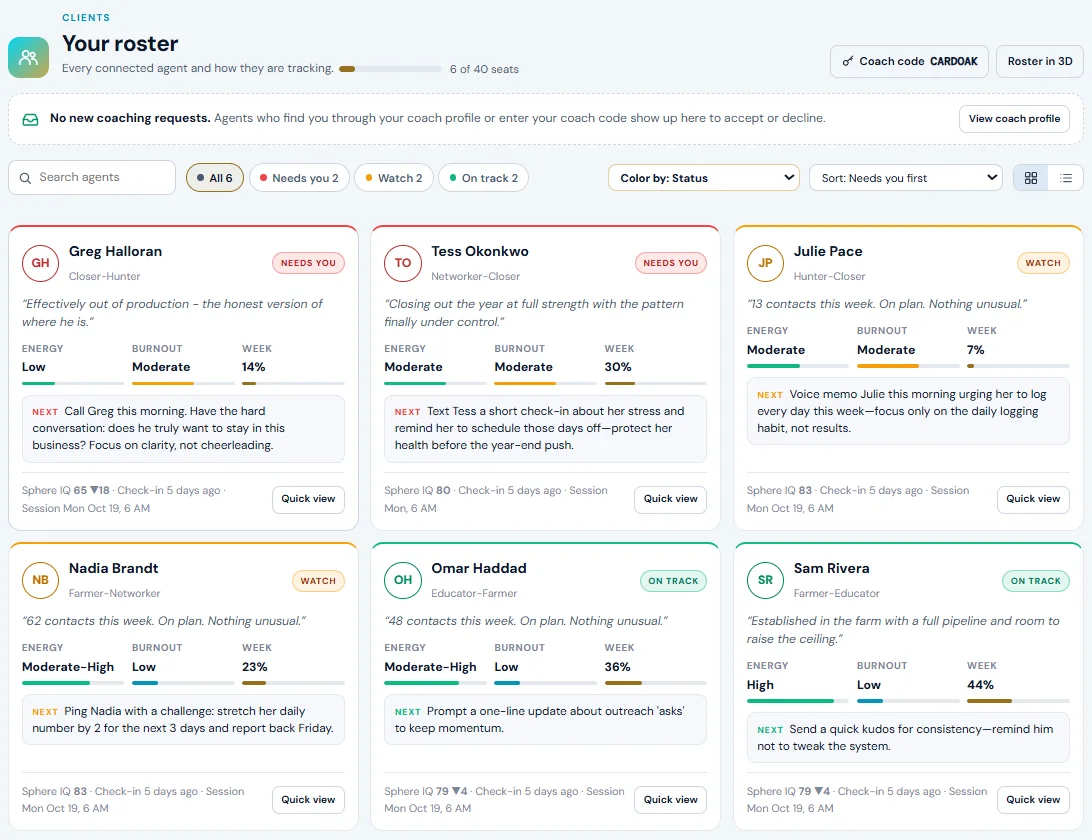The image size is (1092, 840).
Task: Open Quick view for Sam Rivera
Action: pyautogui.click(x=1033, y=800)
